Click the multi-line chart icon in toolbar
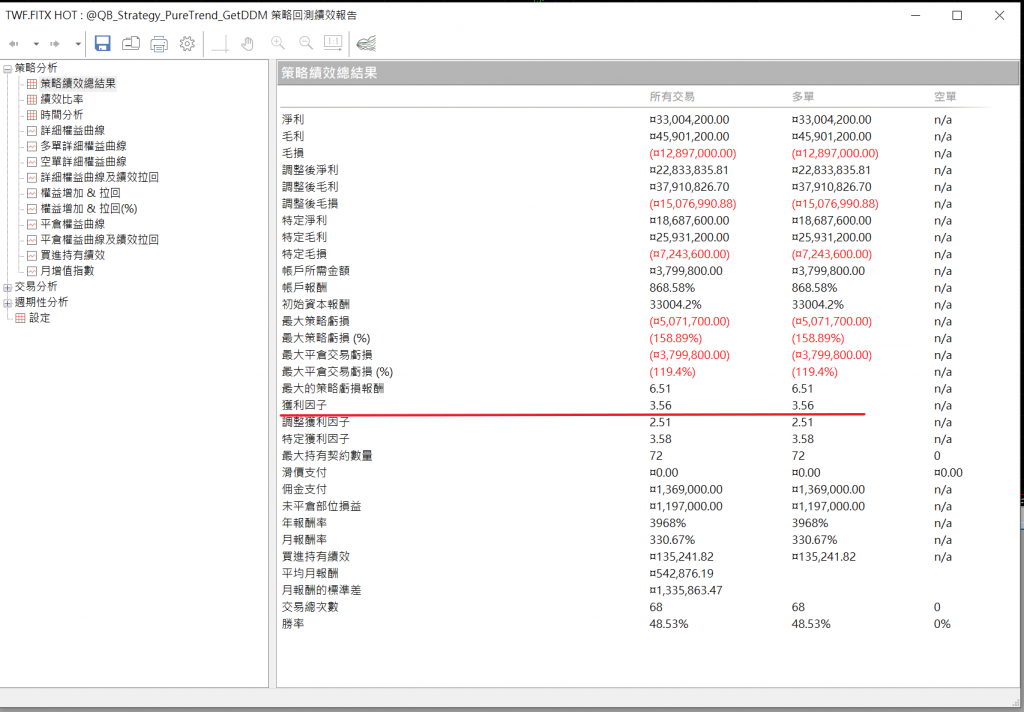 (x=366, y=43)
